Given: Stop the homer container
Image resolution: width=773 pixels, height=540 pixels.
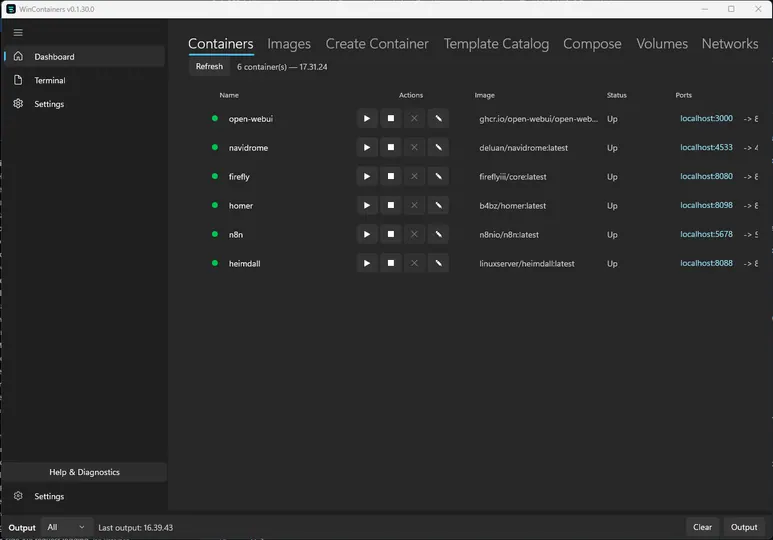Looking at the screenshot, I should (x=390, y=205).
